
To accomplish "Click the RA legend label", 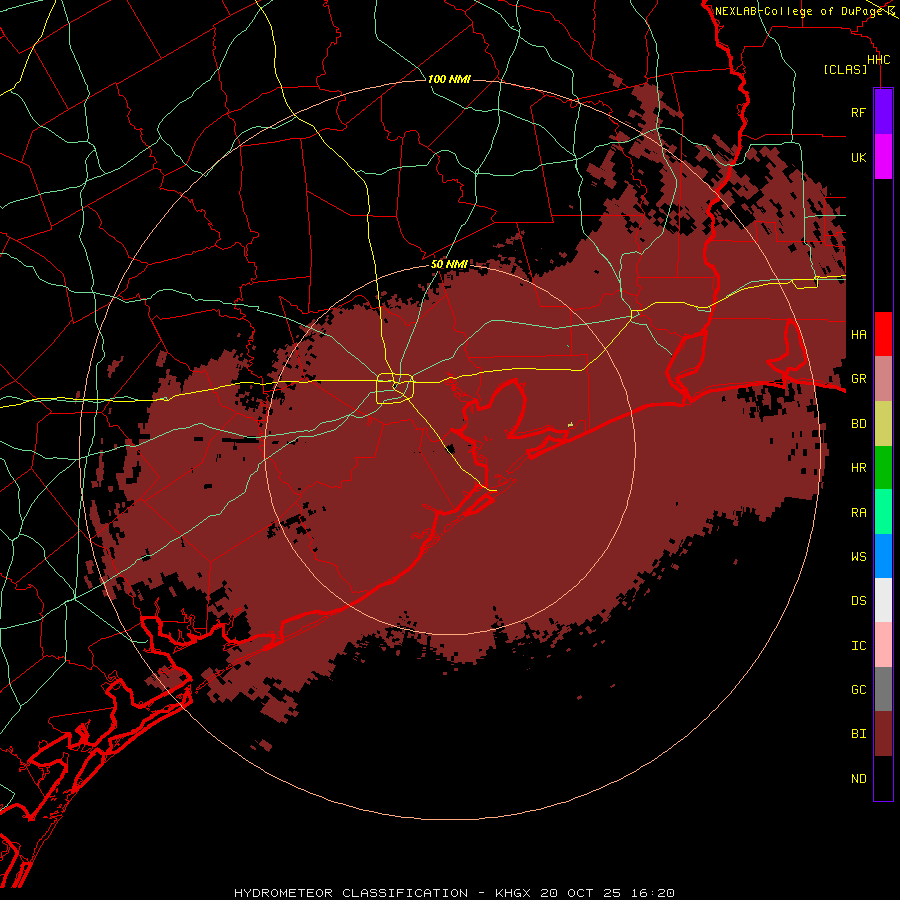I will click(x=858, y=513).
